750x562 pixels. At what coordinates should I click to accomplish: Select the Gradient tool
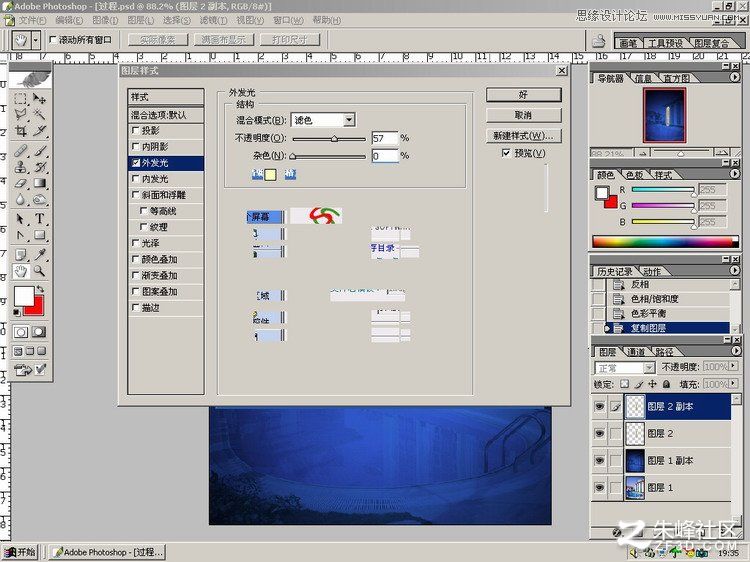coord(39,183)
